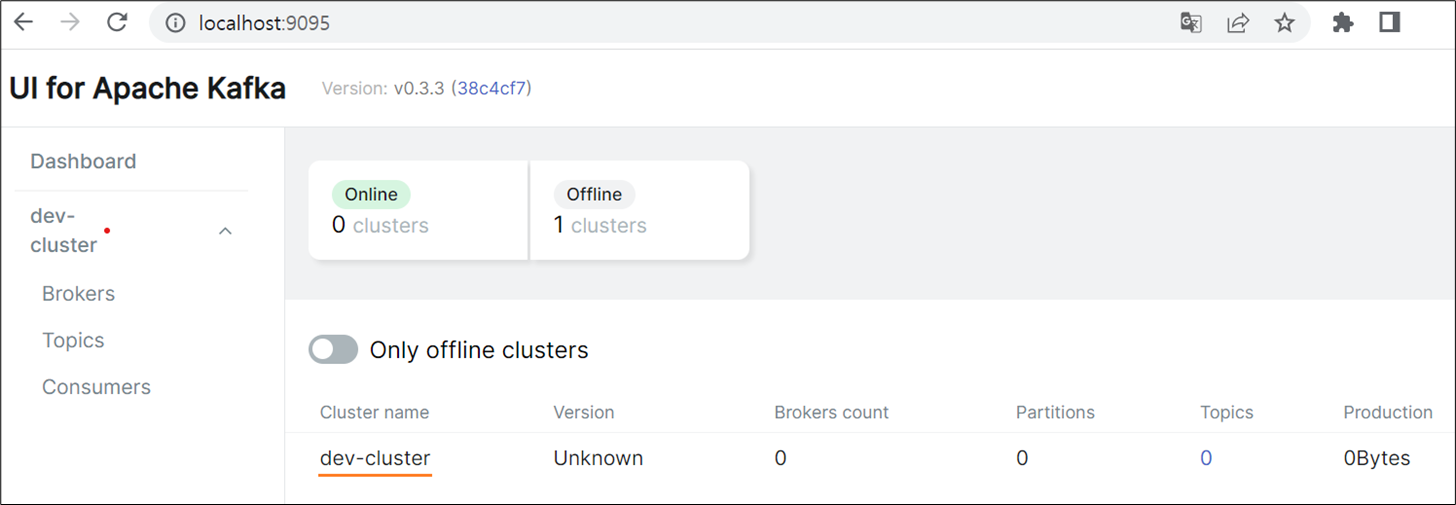
Task: Click the browser forward arrow
Action: [x=70, y=23]
